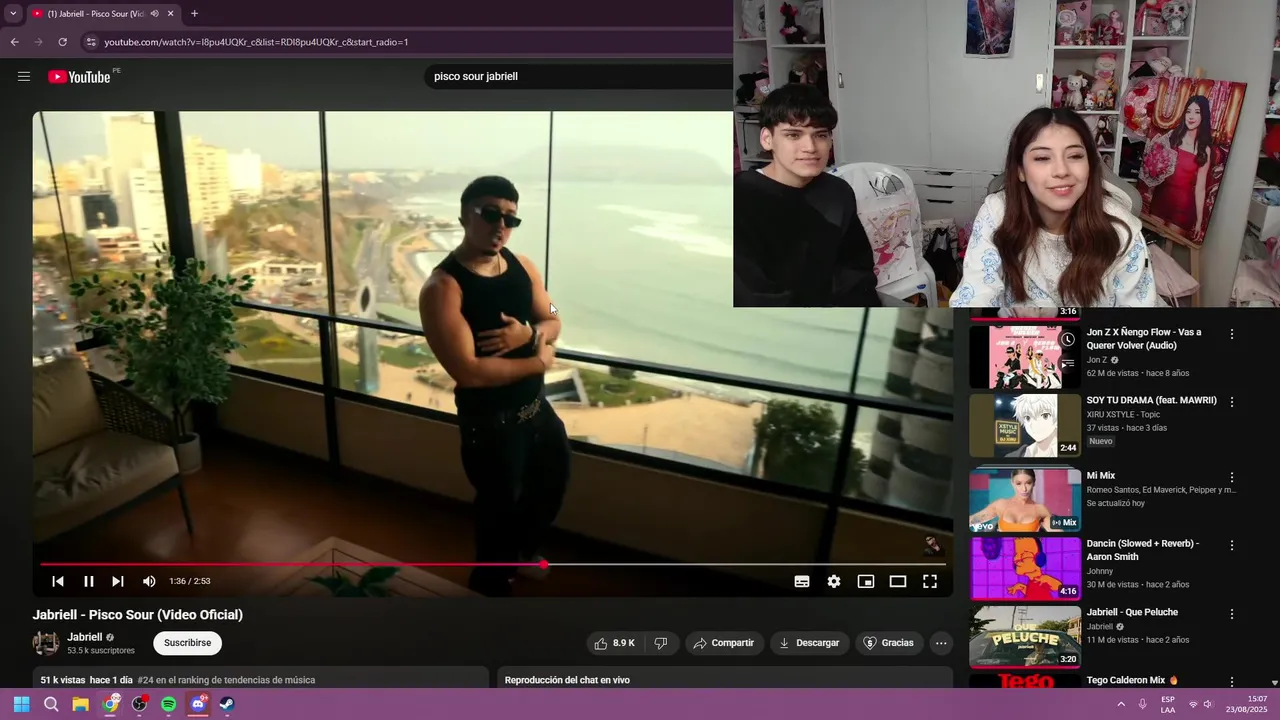
Task: Open options for Tego Calderon Mix
Action: tap(1232, 682)
